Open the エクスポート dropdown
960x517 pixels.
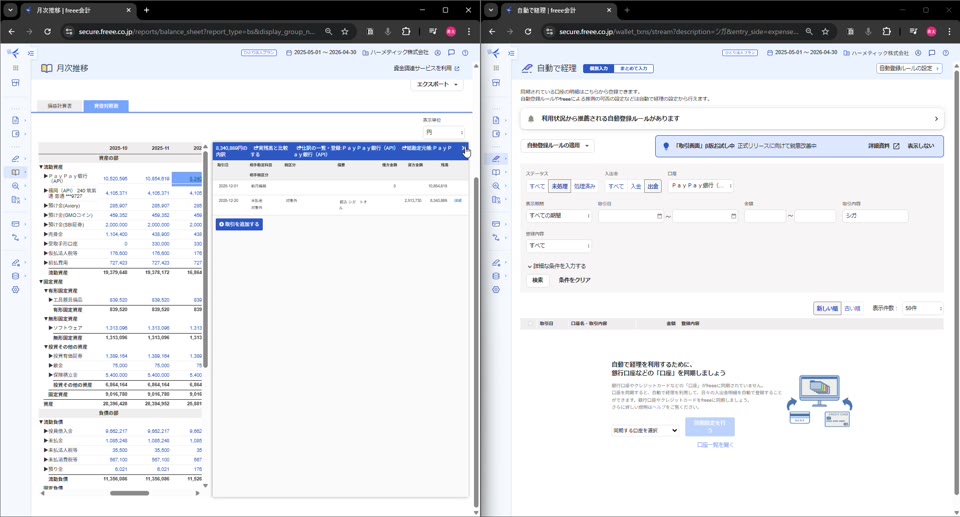point(438,85)
